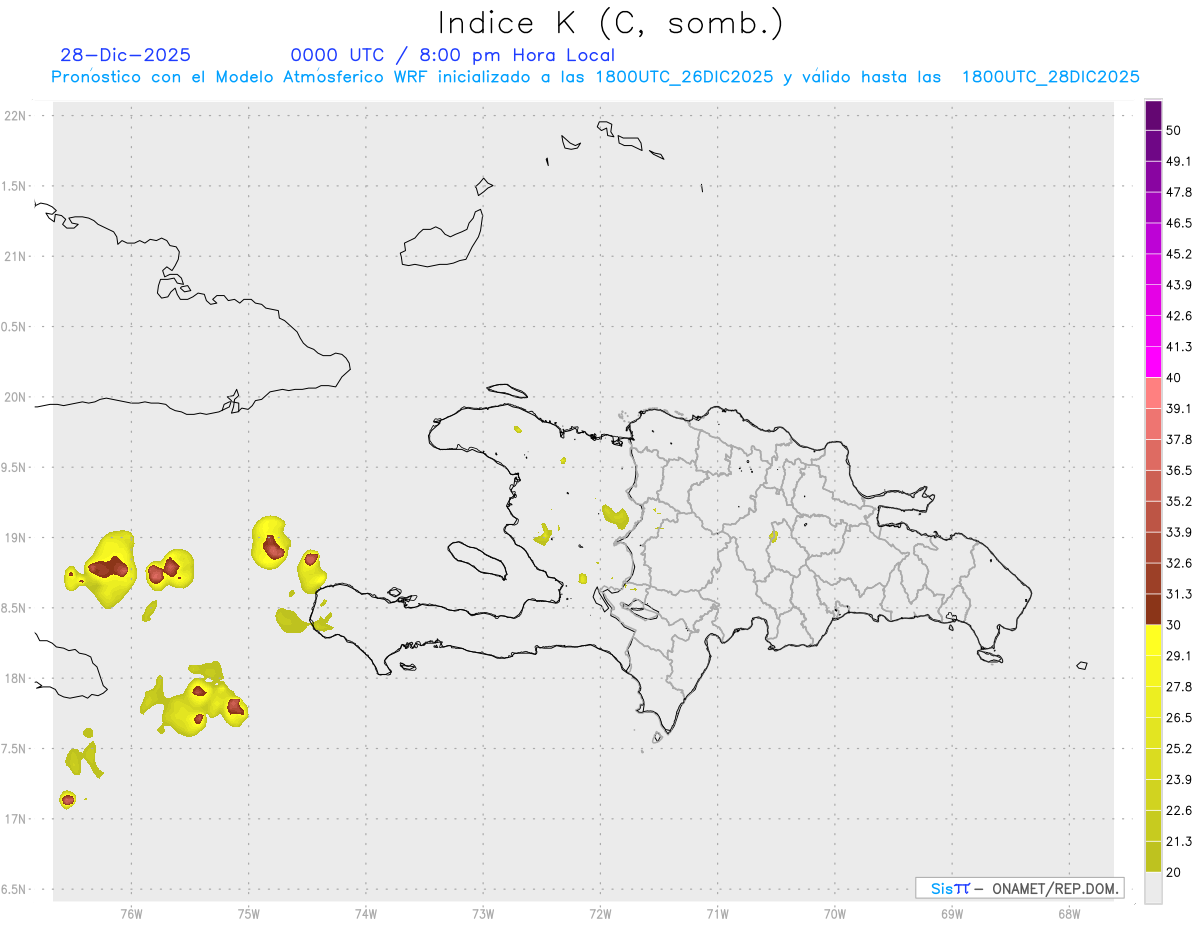Pick the salmon swatch between 39.1 and 40
The image size is (1200, 927).
click(x=1153, y=393)
